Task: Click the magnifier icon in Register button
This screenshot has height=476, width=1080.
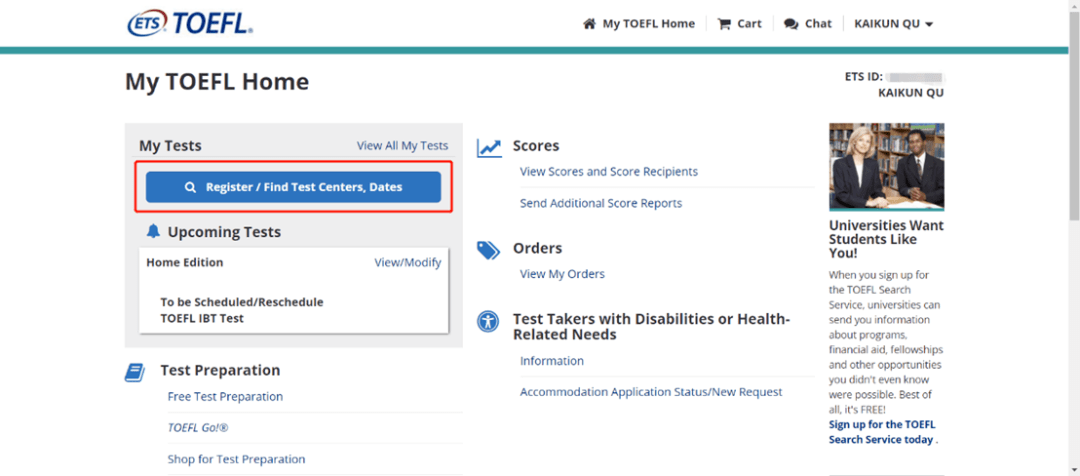Action: coord(191,187)
